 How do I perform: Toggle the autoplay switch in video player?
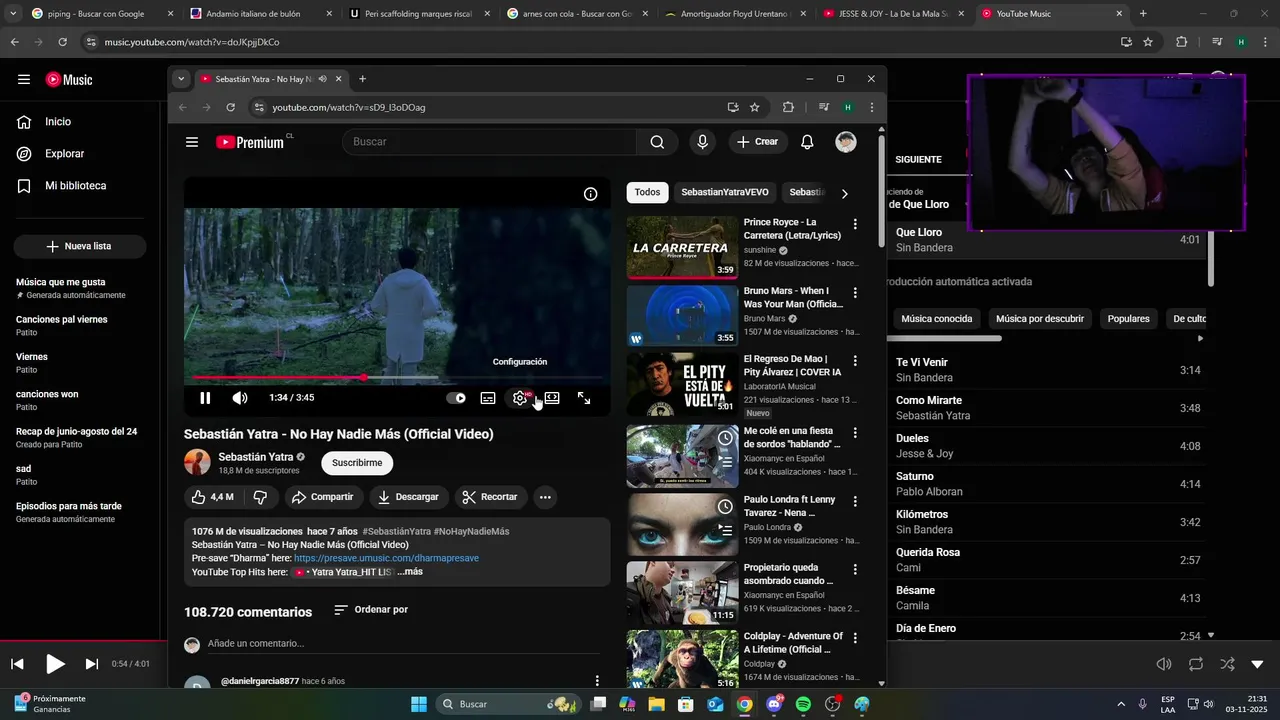coord(456,398)
